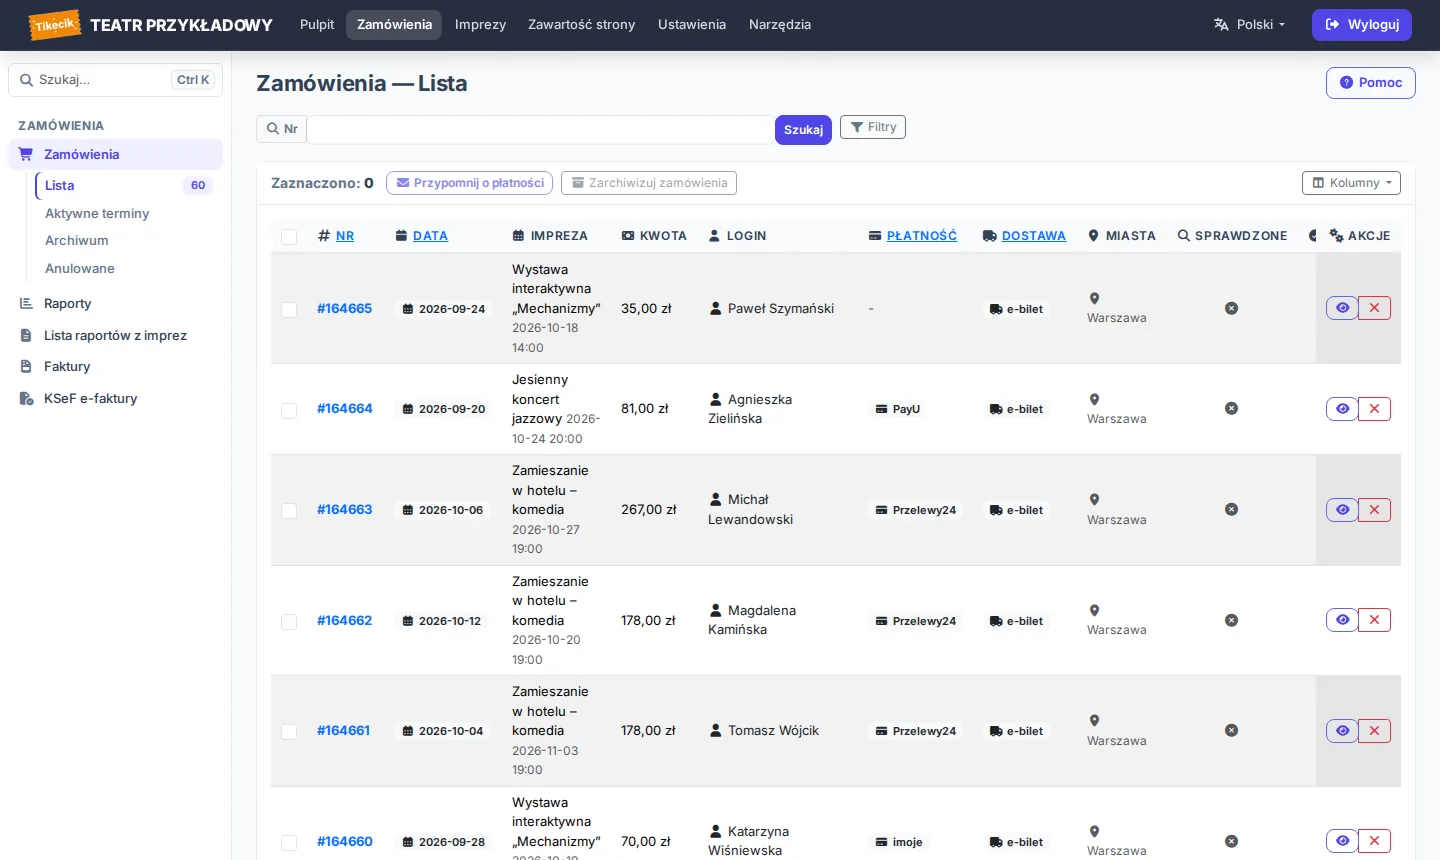The image size is (1440, 860).
Task: Open Faktury in the sidebar
Action: (x=115, y=367)
